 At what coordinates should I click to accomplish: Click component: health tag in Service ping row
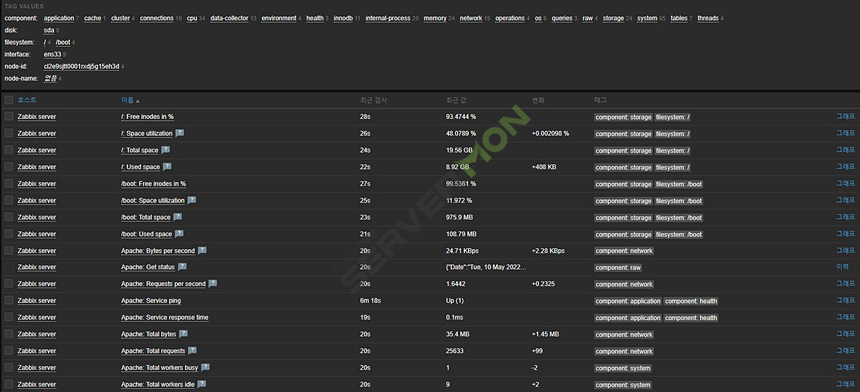(x=691, y=301)
